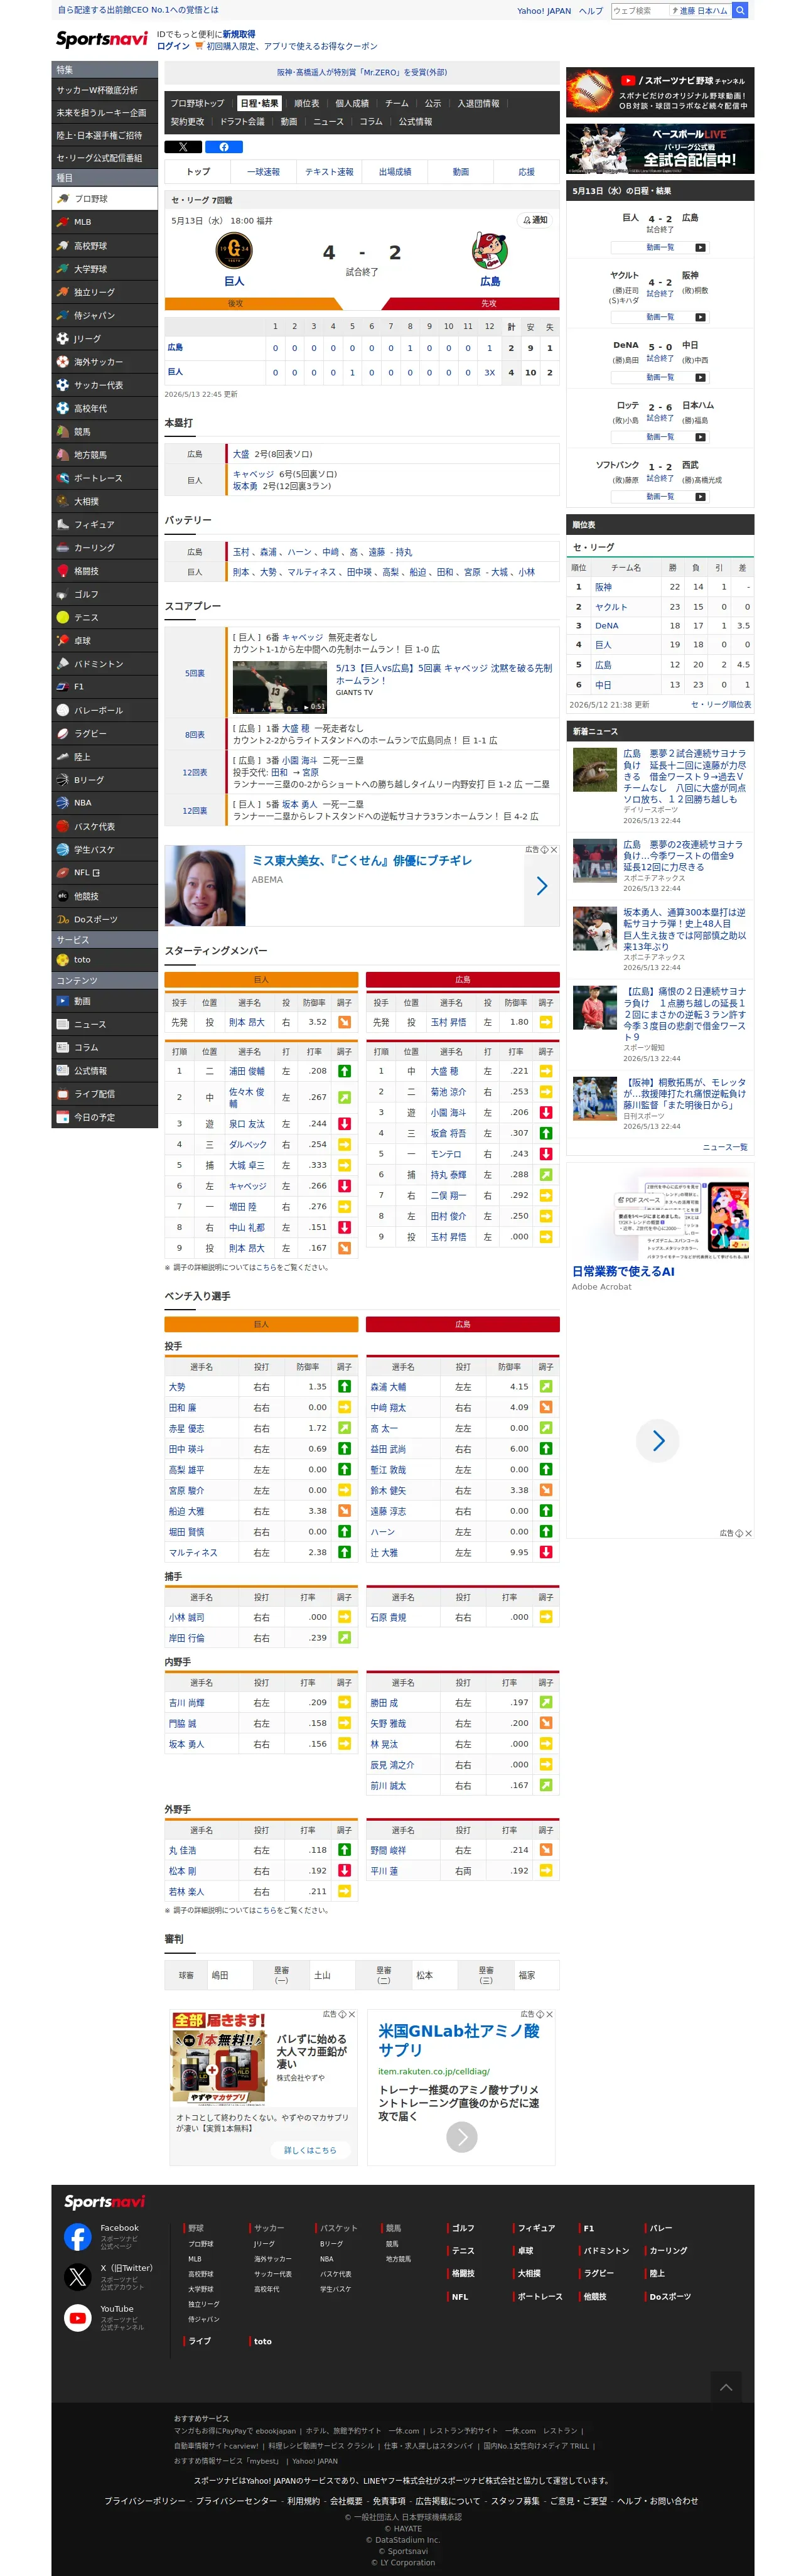Click the ベースボールLIVE 全試合配信中 banner
The image size is (806, 2576).
tap(660, 149)
